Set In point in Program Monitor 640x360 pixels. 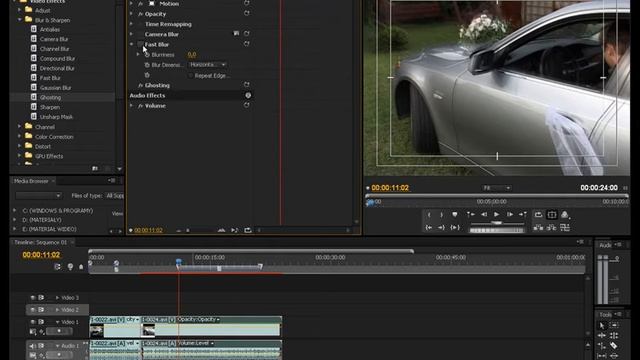pos(429,214)
